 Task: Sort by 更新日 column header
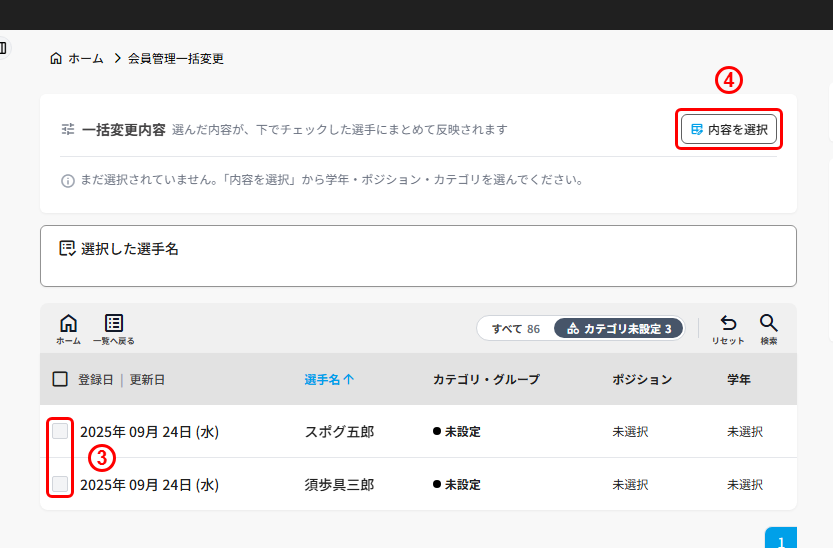pyautogui.click(x=147, y=380)
